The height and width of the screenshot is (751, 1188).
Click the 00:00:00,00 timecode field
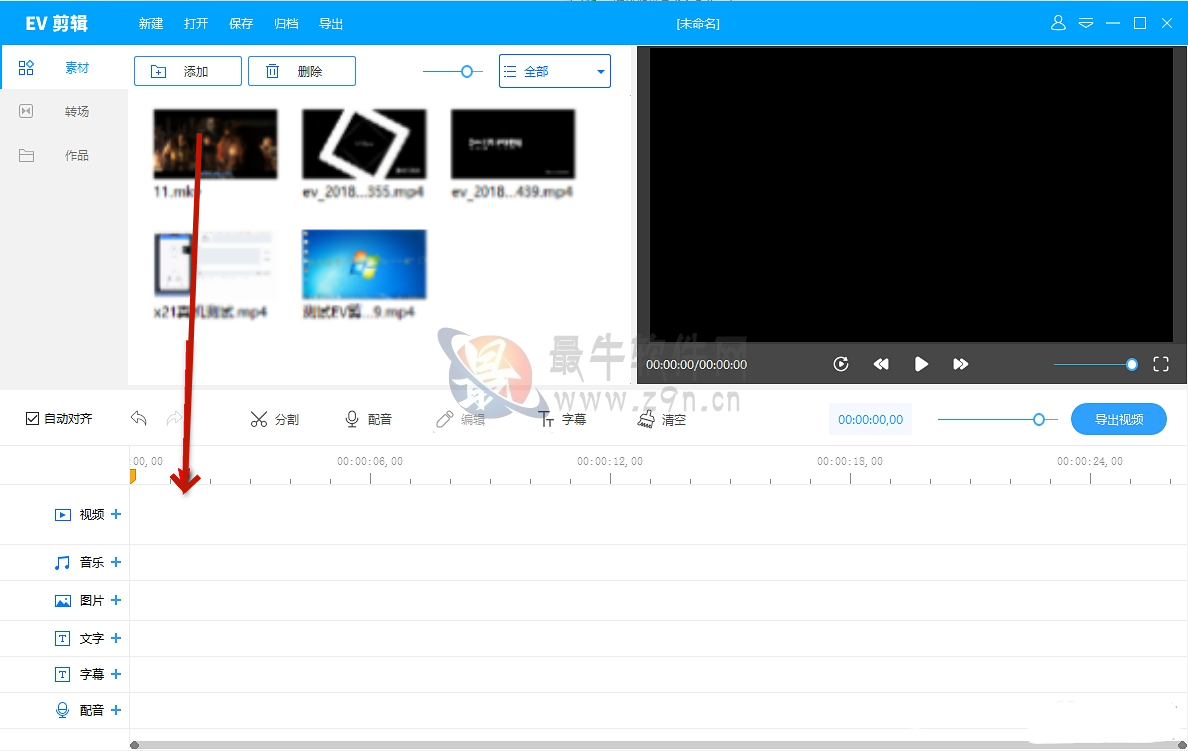click(871, 419)
